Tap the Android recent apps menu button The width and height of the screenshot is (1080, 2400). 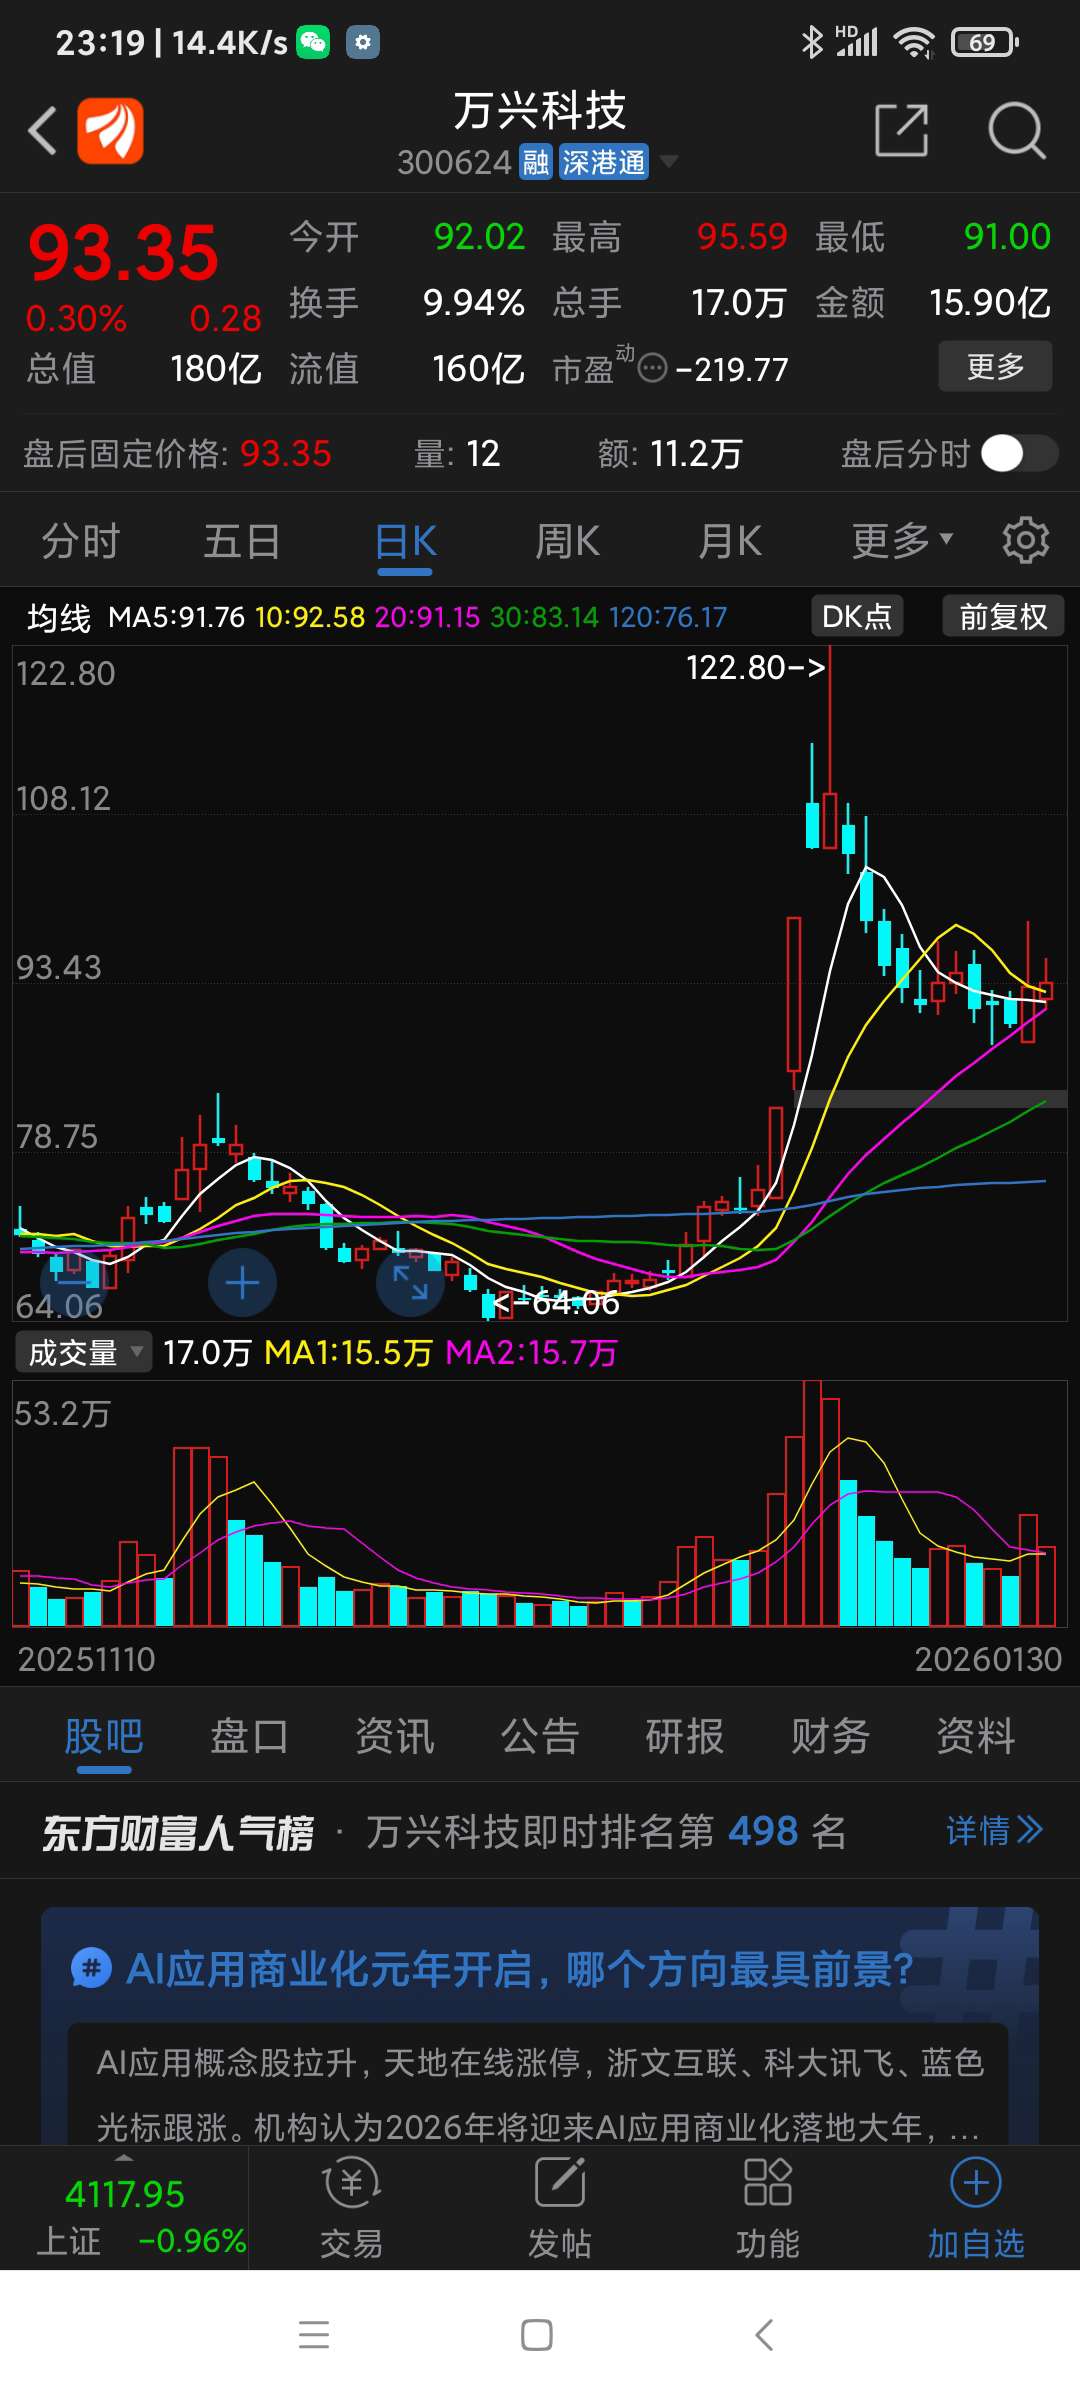pos(314,2335)
